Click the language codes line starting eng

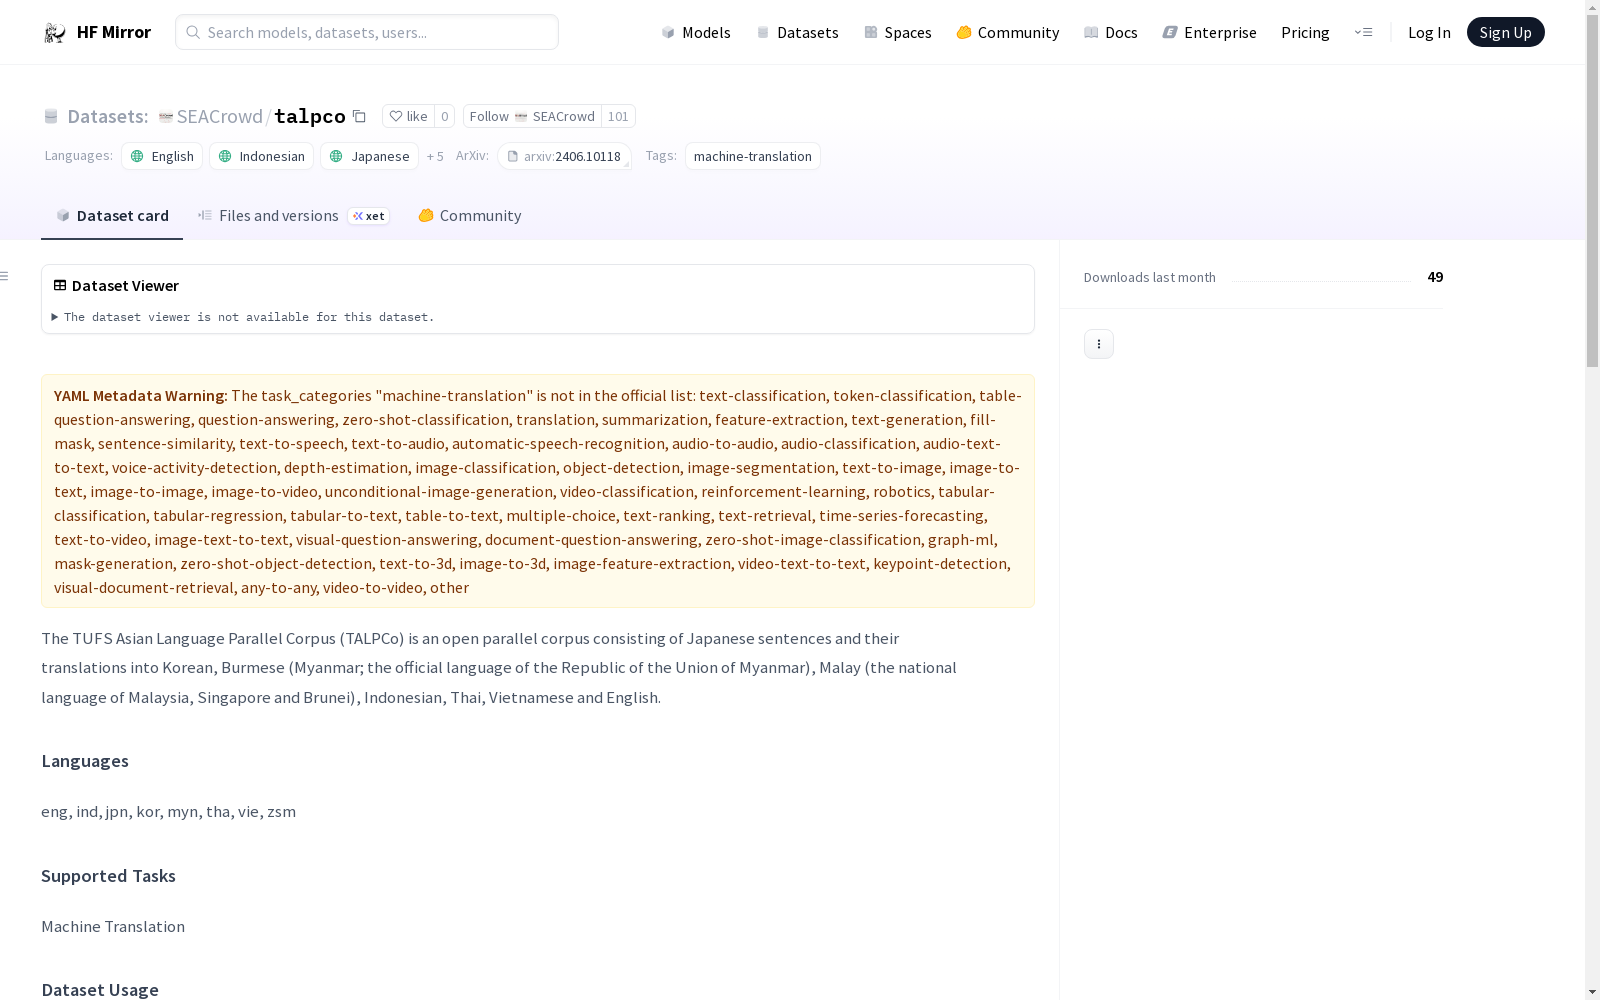[x=168, y=811]
